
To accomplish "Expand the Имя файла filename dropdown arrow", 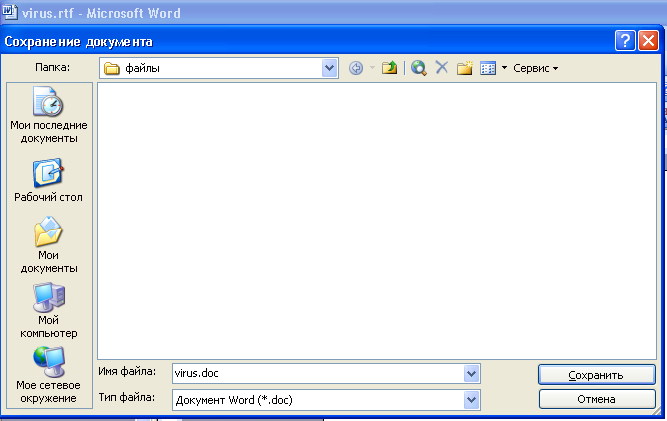I will pyautogui.click(x=471, y=374).
